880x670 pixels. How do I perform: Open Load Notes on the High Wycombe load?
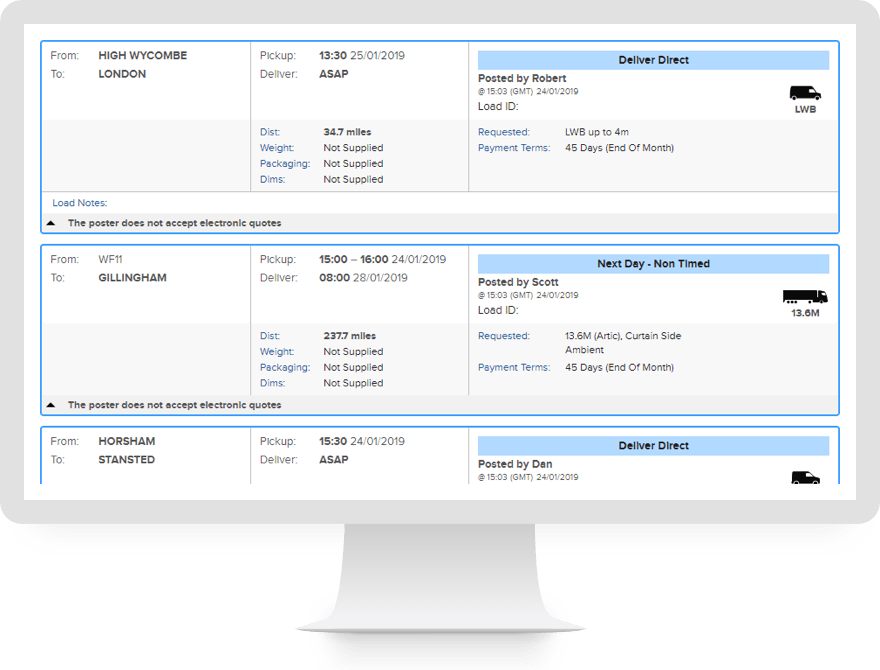[80, 203]
